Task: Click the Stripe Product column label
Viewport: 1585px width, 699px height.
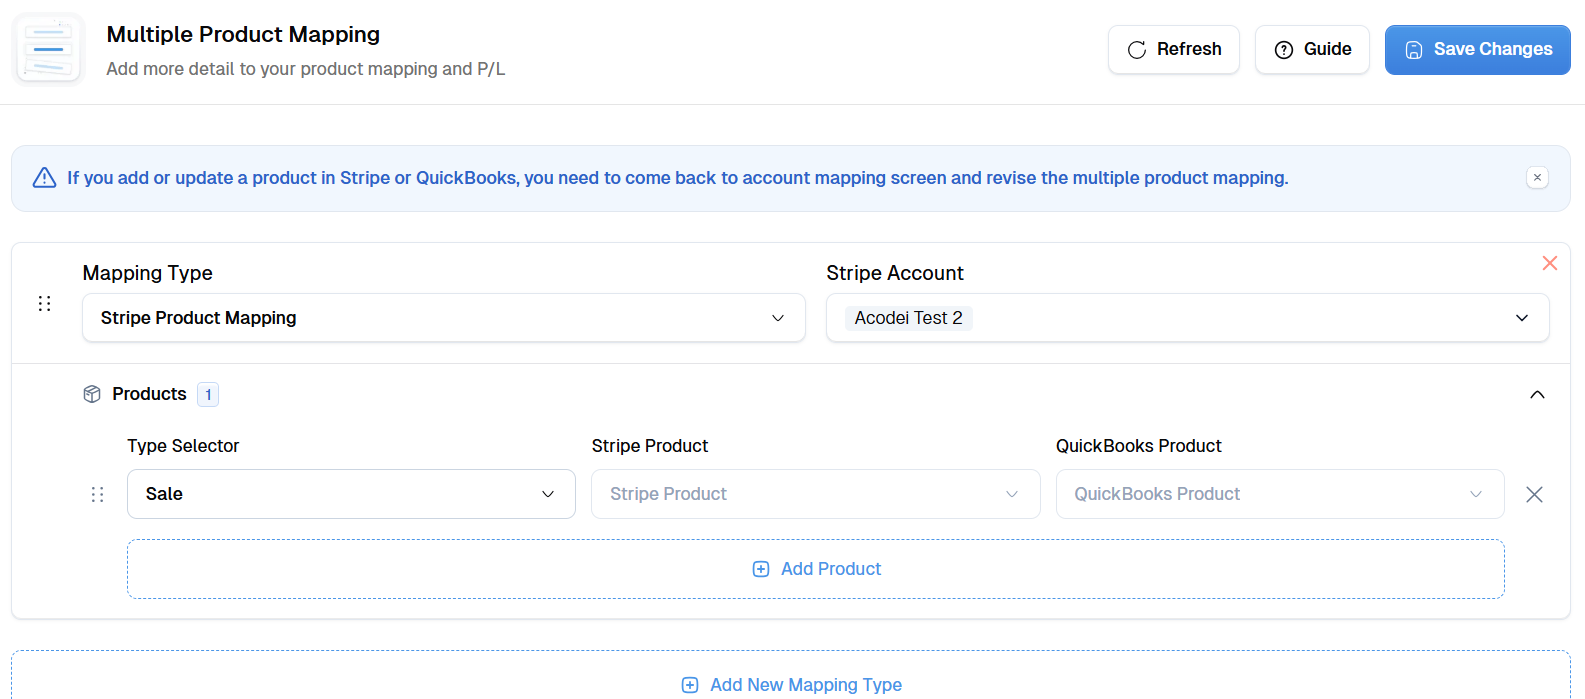Action: point(650,446)
